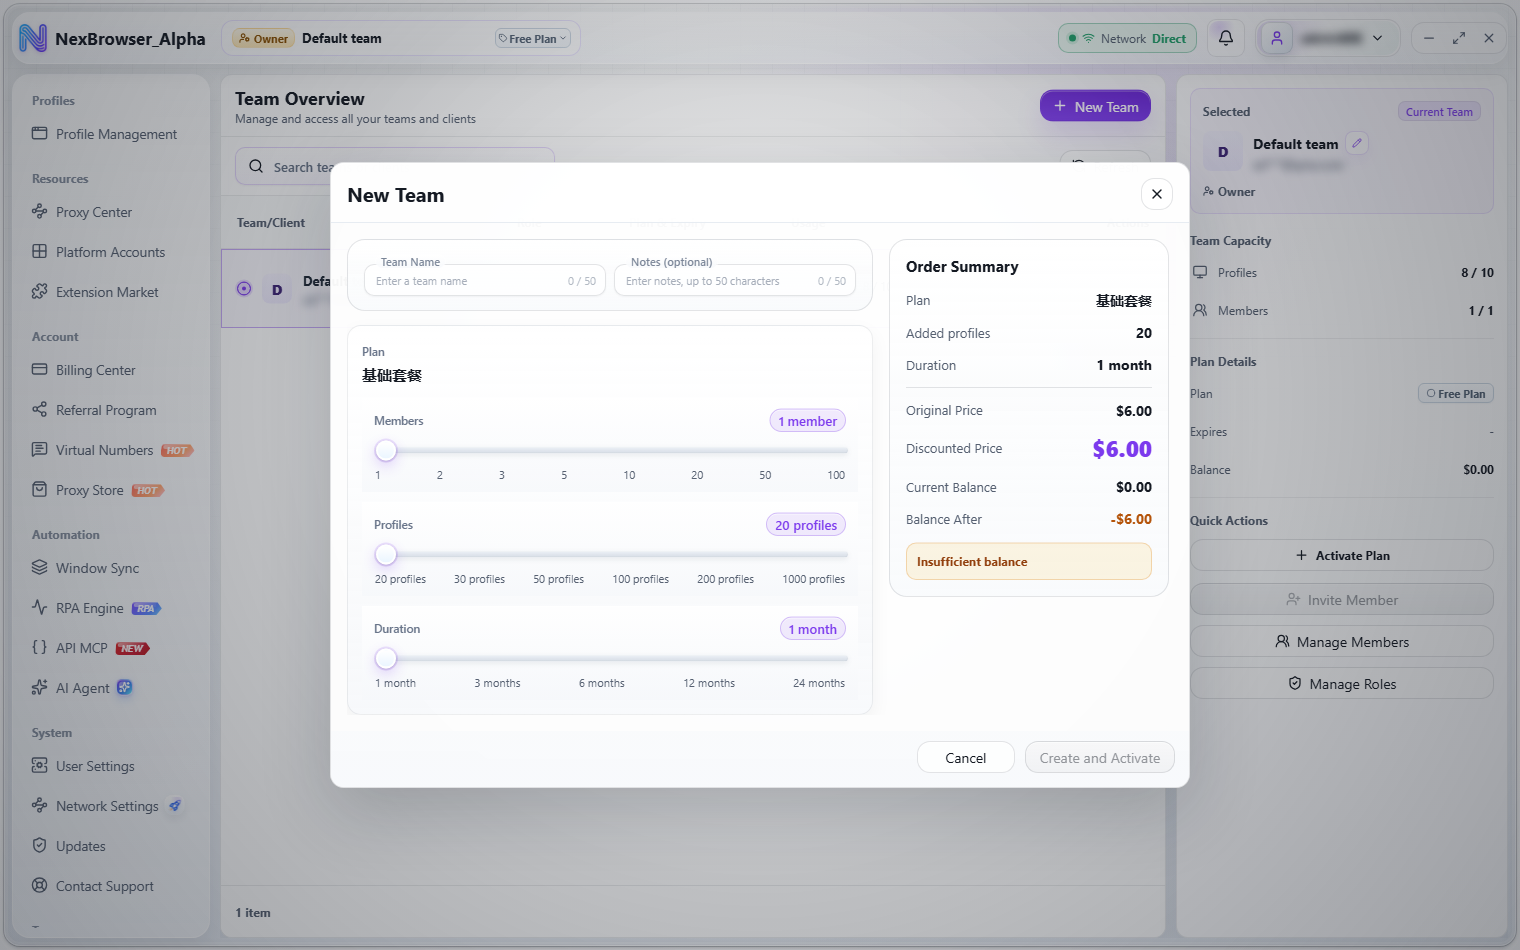The height and width of the screenshot is (950, 1520).
Task: Close the New Team dialog
Action: (1156, 194)
